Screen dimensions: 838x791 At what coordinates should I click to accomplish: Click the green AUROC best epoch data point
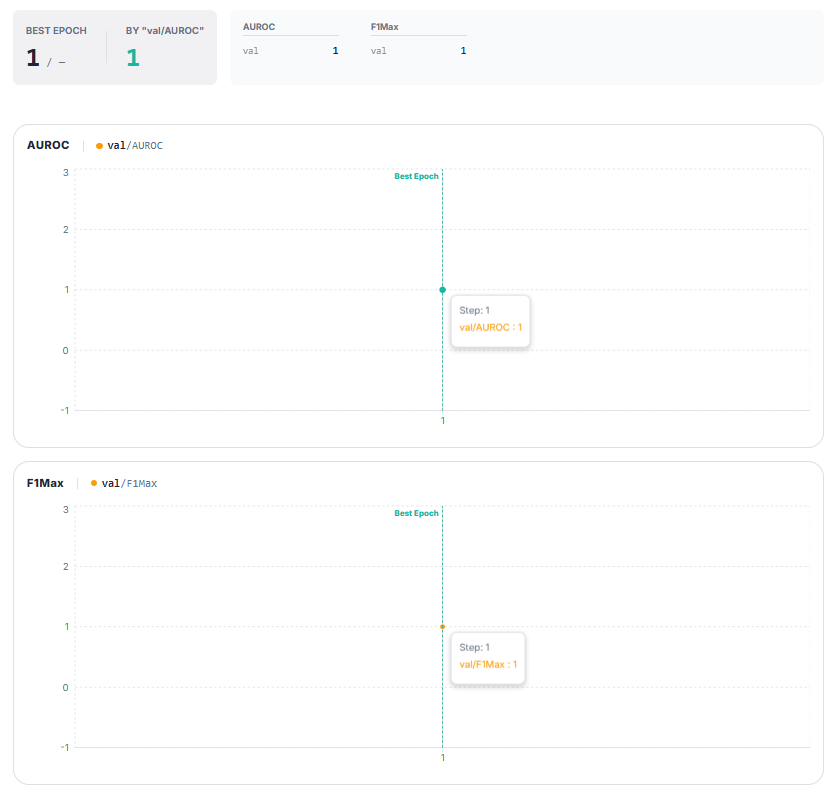(x=443, y=290)
